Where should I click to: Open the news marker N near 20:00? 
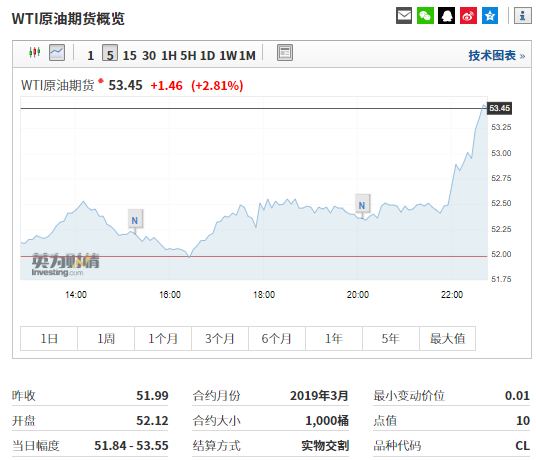point(362,205)
